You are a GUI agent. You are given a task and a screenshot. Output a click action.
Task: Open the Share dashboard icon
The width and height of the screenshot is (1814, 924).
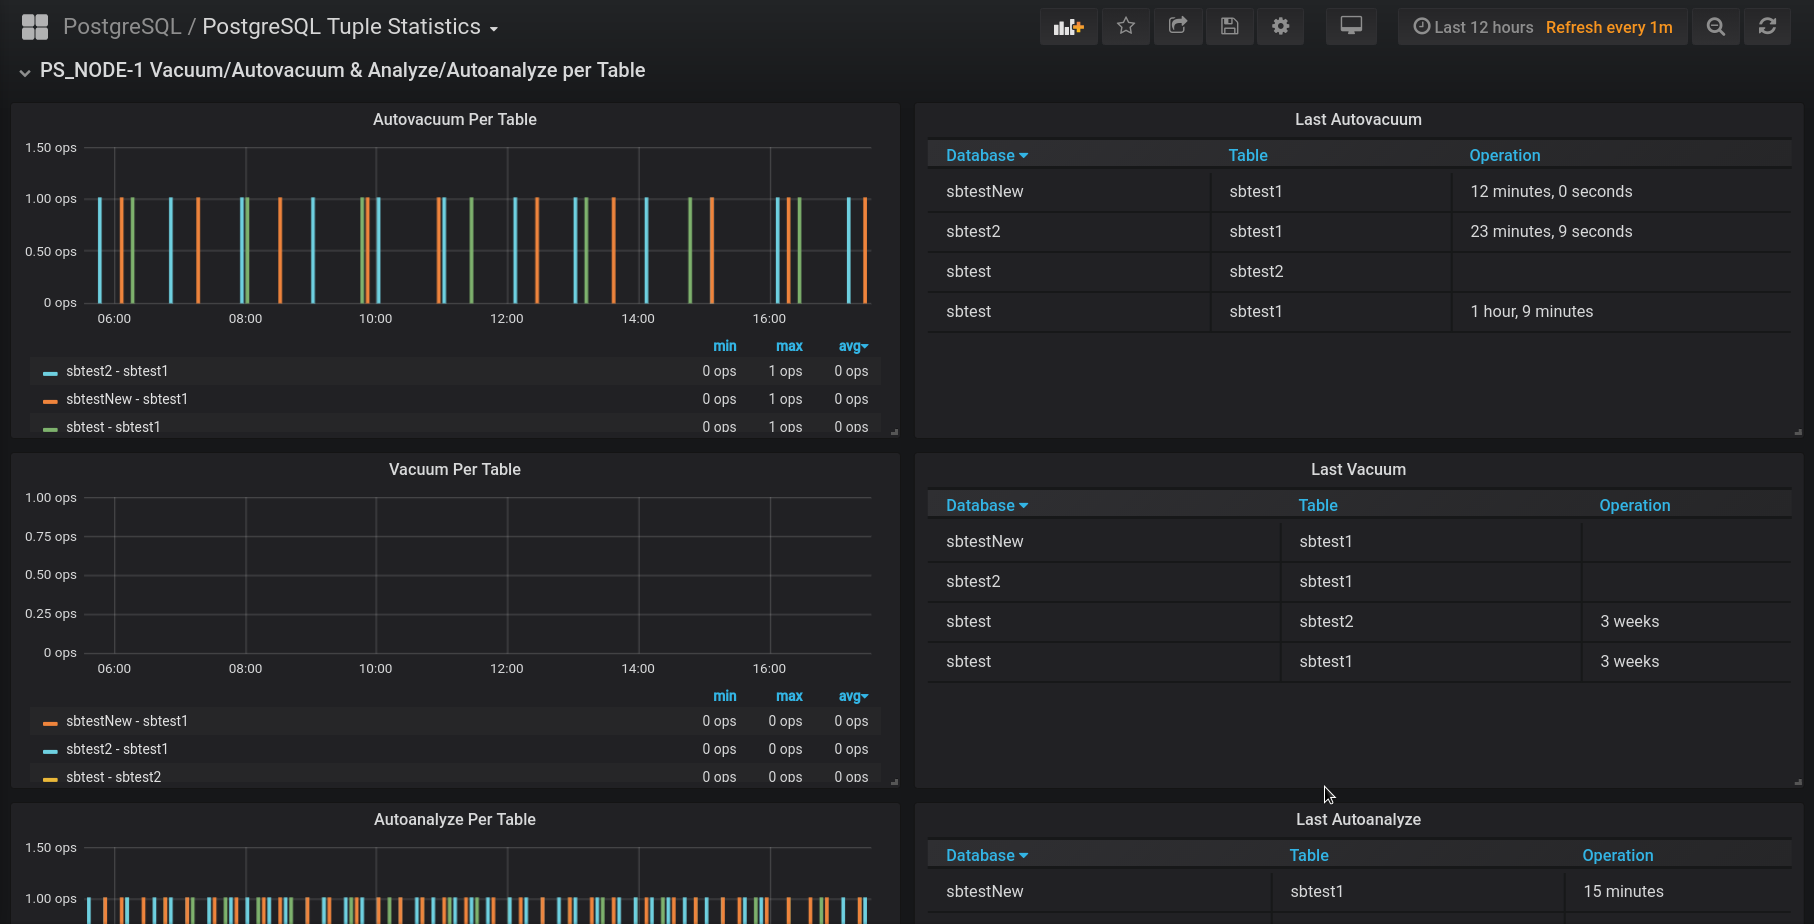point(1178,27)
